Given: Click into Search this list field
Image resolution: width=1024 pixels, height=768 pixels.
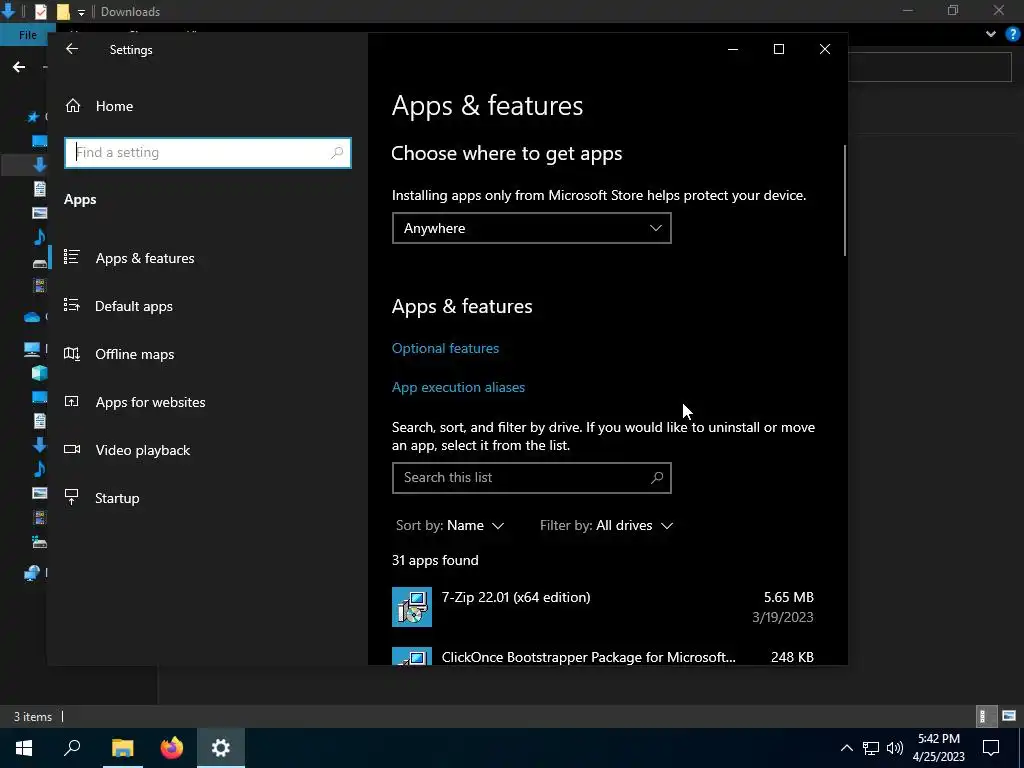Looking at the screenshot, I should [532, 477].
